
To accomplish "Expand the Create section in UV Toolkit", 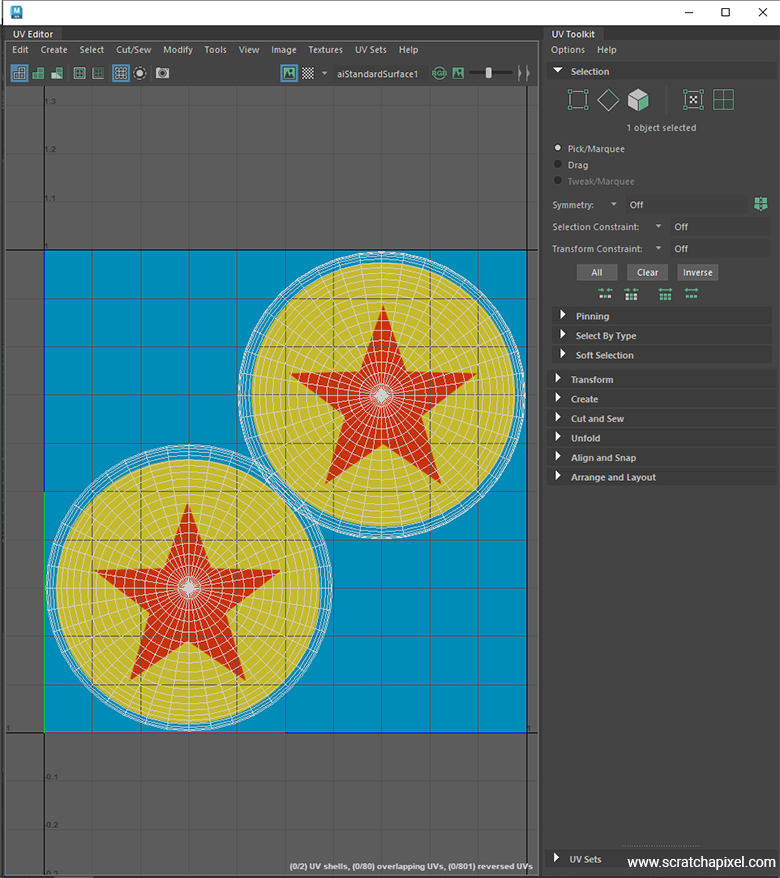I will coord(558,398).
